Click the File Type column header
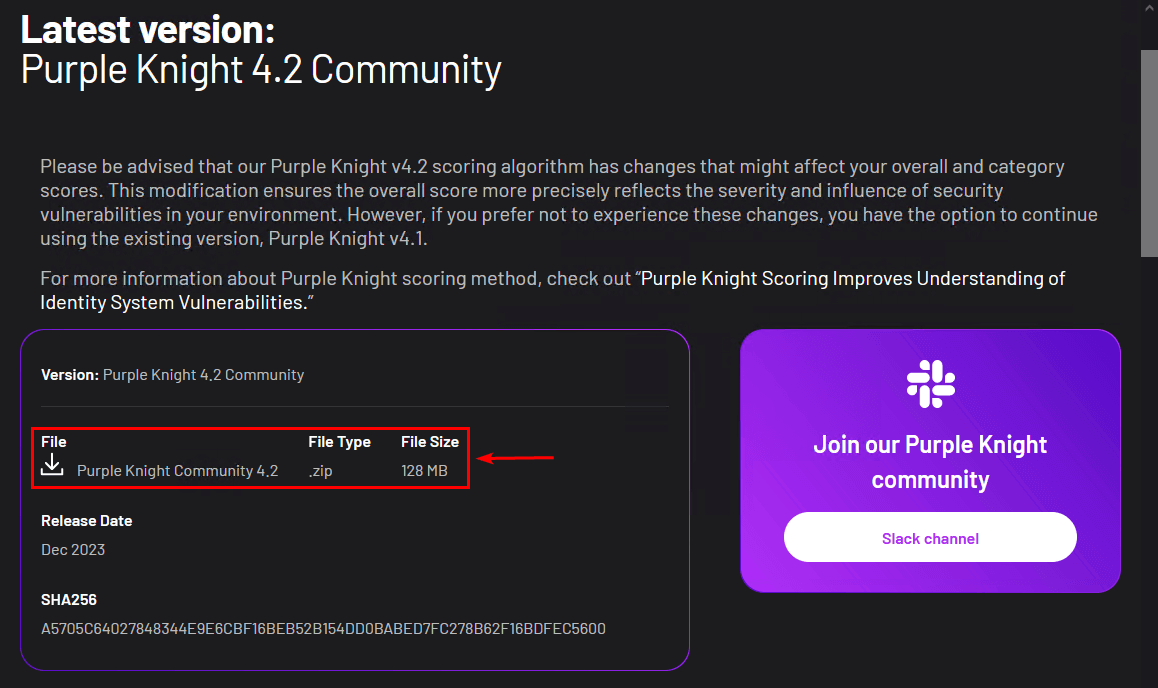Viewport: 1158px width, 688px height. click(339, 442)
